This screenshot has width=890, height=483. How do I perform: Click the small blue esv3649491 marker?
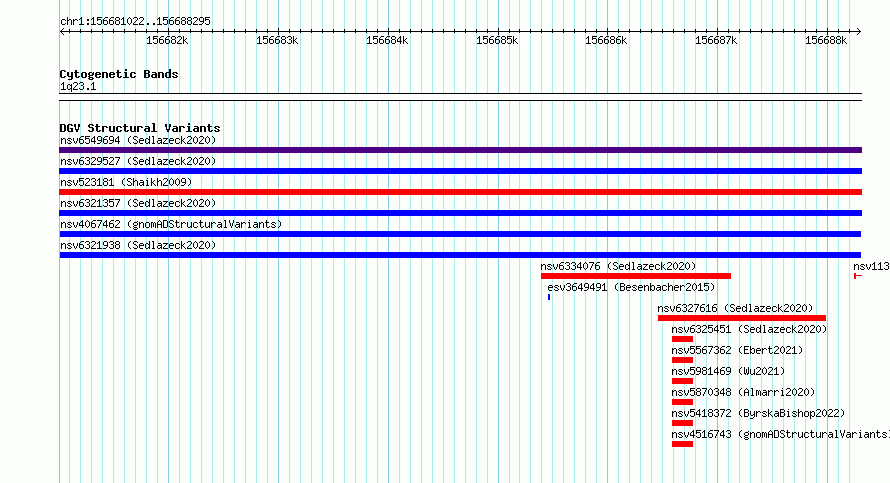click(x=549, y=297)
